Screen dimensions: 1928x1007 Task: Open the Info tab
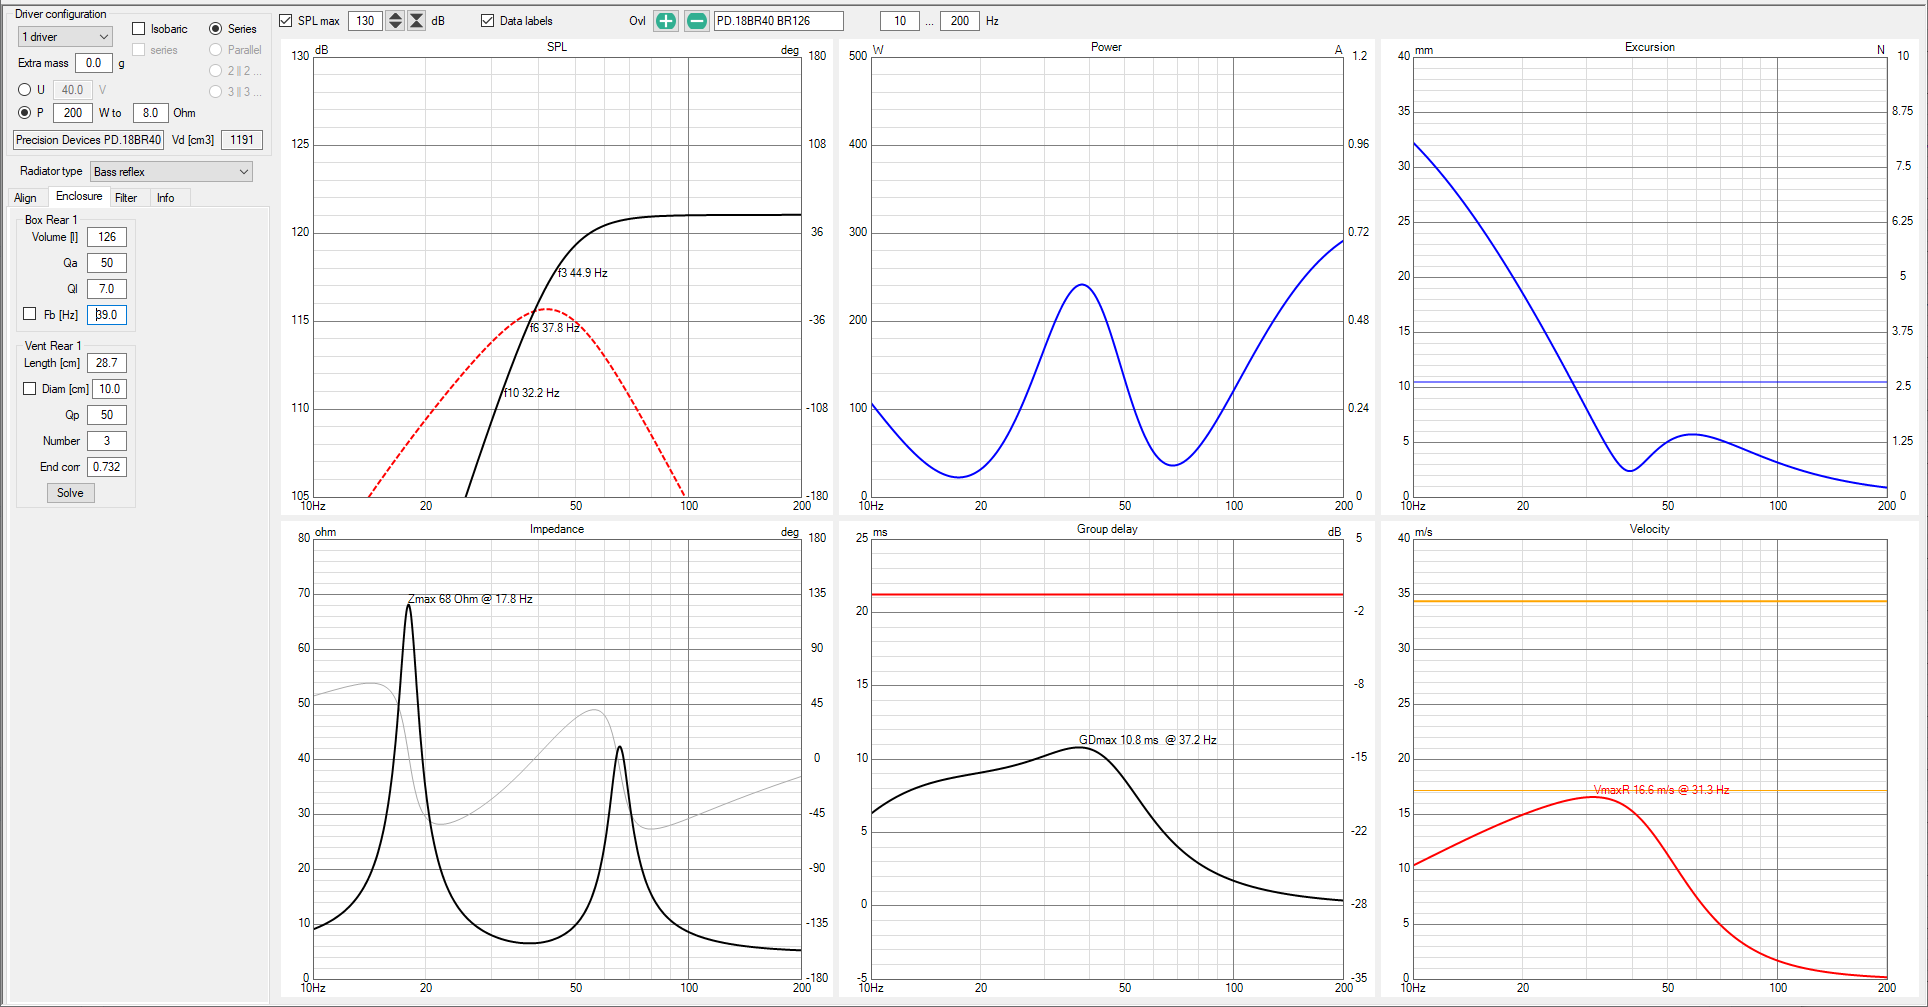(x=166, y=198)
